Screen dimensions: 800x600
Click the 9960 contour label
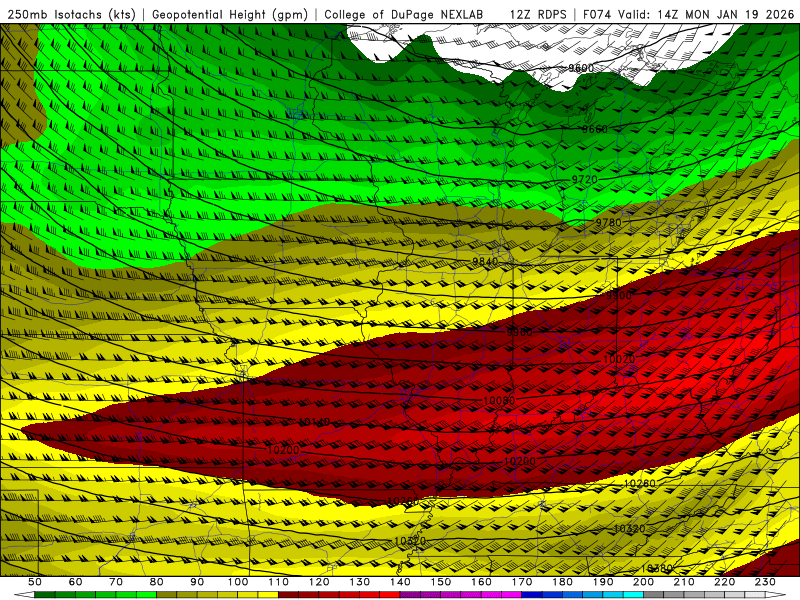[x=519, y=332]
